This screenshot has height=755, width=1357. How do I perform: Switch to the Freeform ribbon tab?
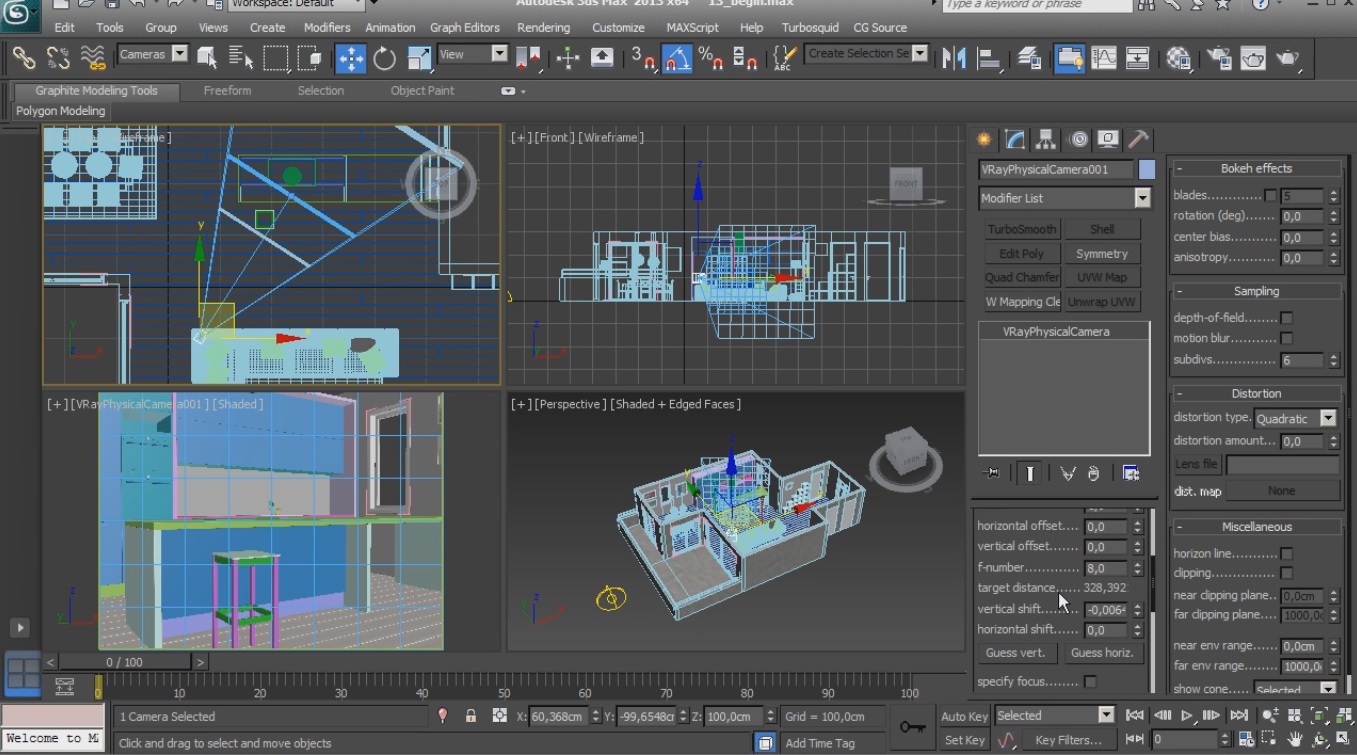[x=227, y=91]
